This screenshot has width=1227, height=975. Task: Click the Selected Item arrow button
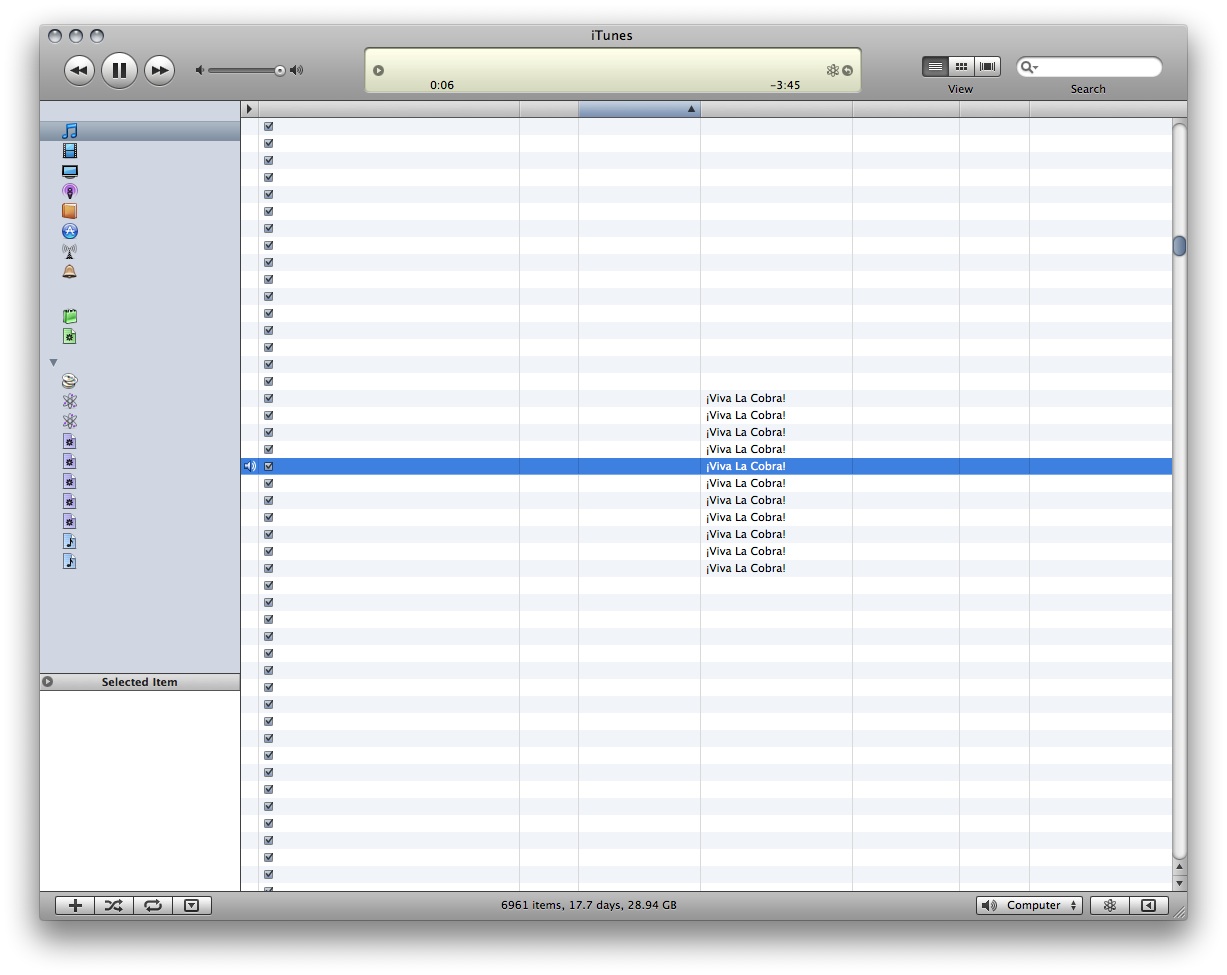[x=47, y=682]
